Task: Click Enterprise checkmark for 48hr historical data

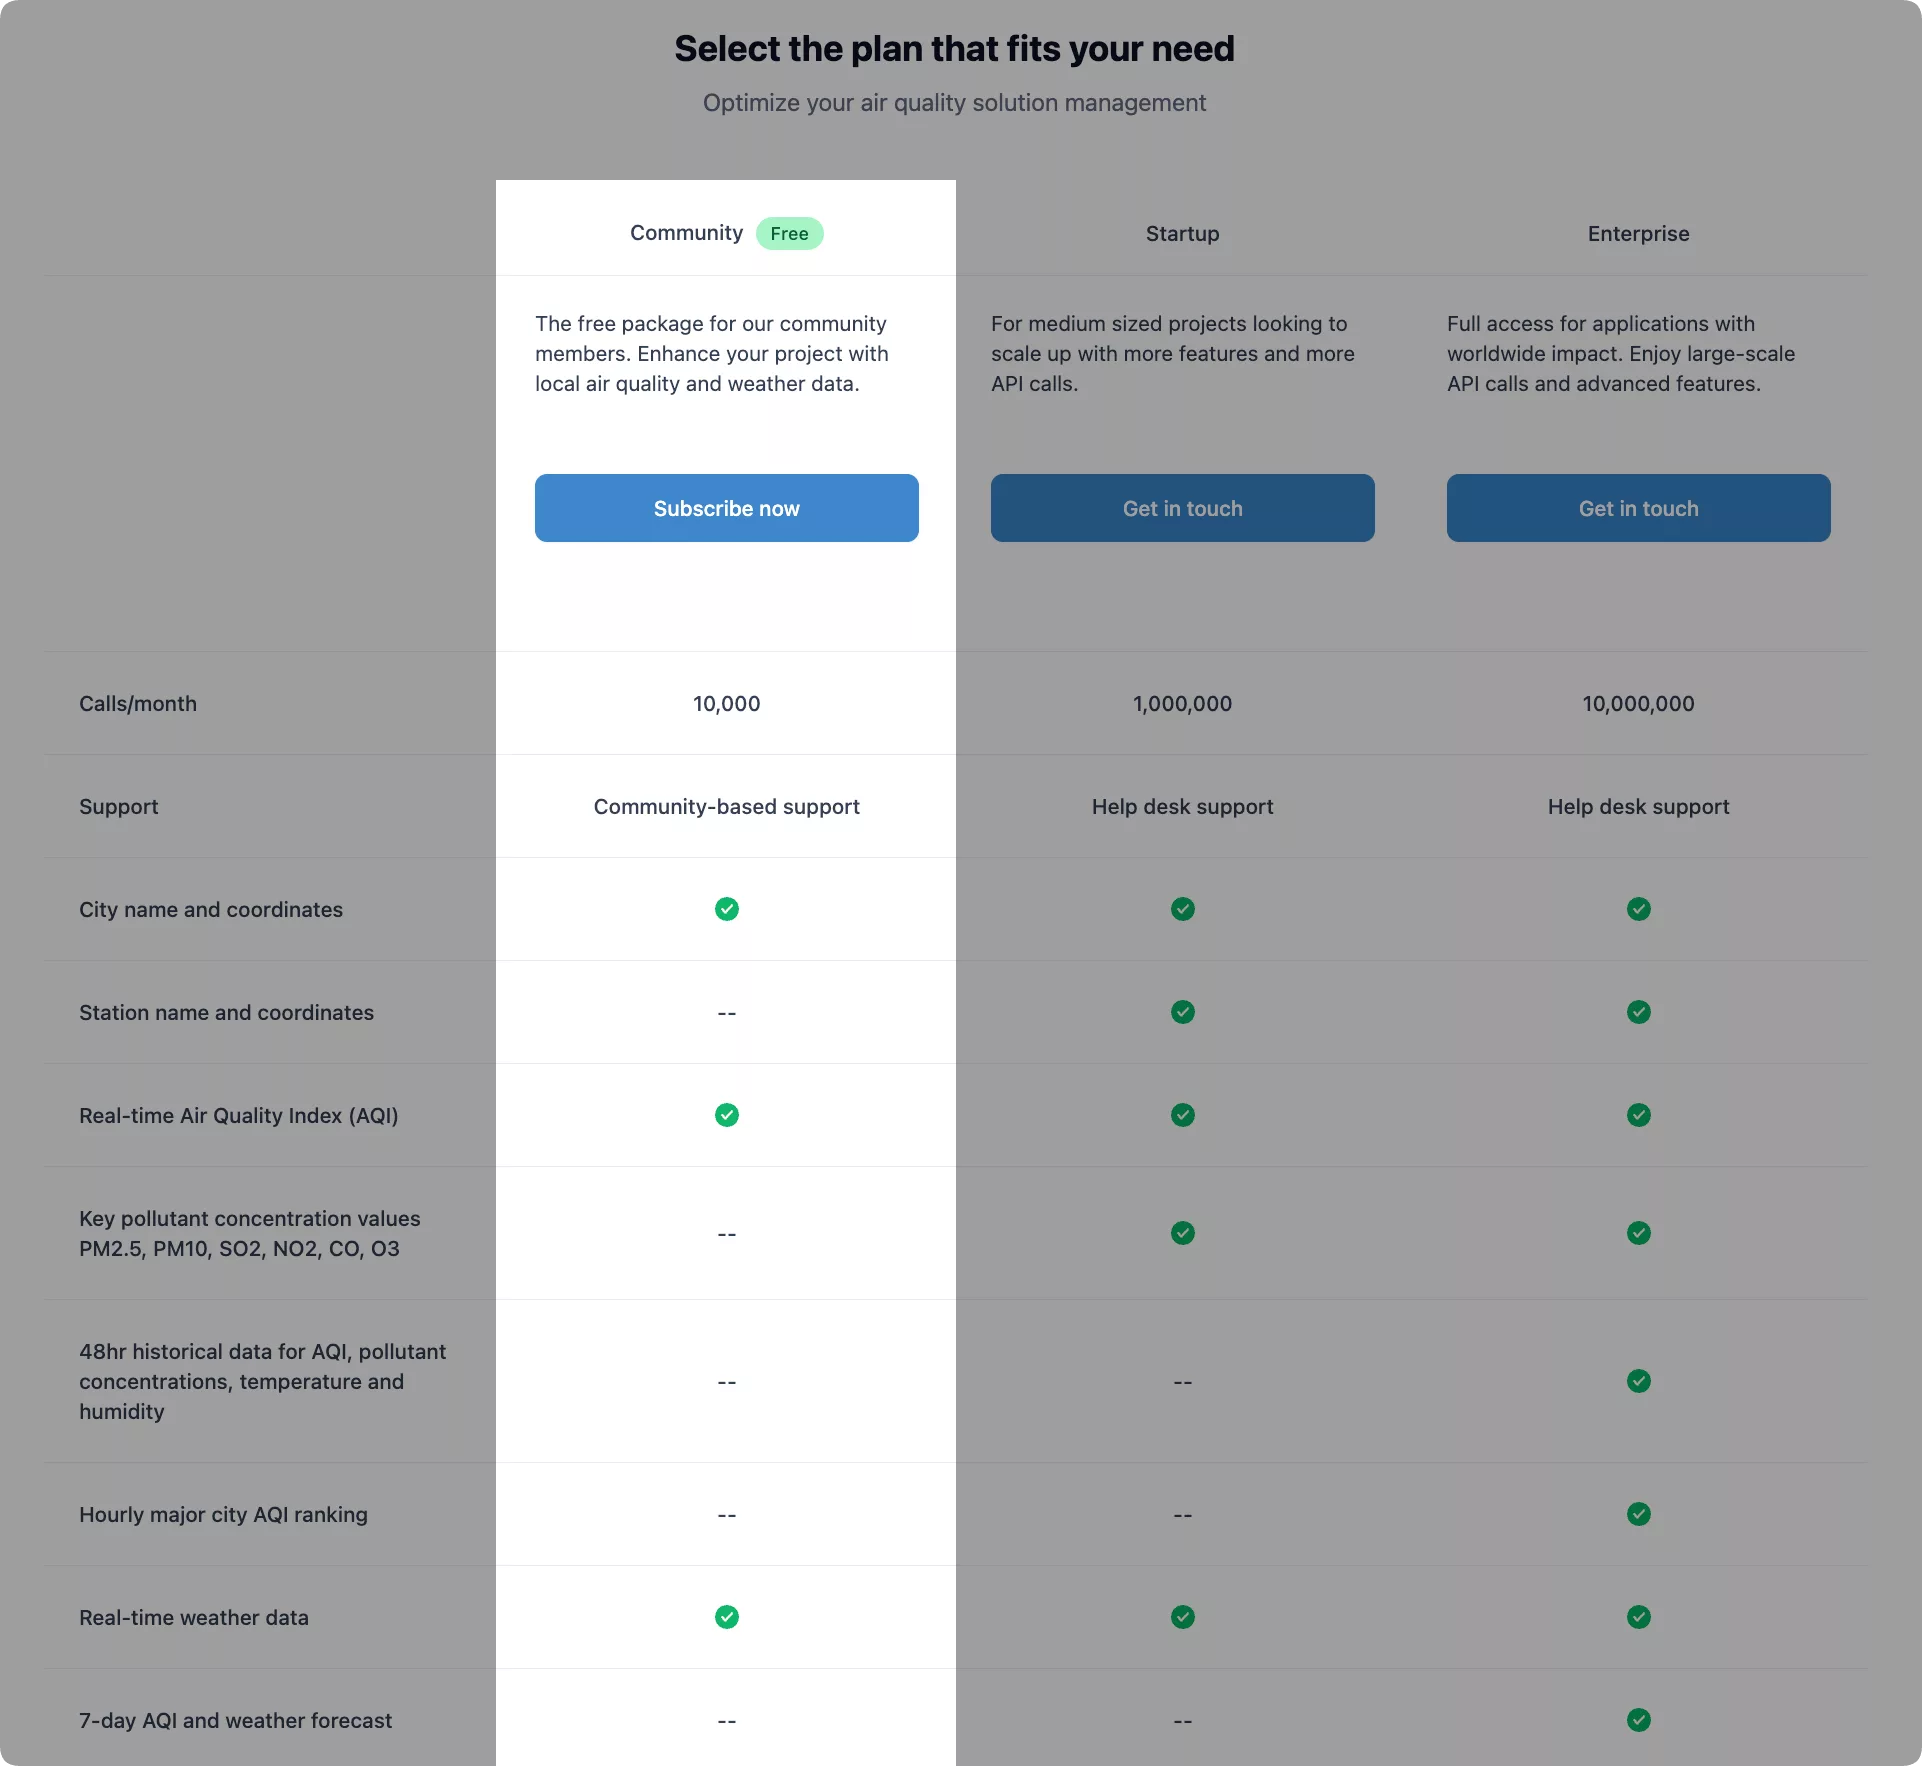Action: [x=1639, y=1381]
